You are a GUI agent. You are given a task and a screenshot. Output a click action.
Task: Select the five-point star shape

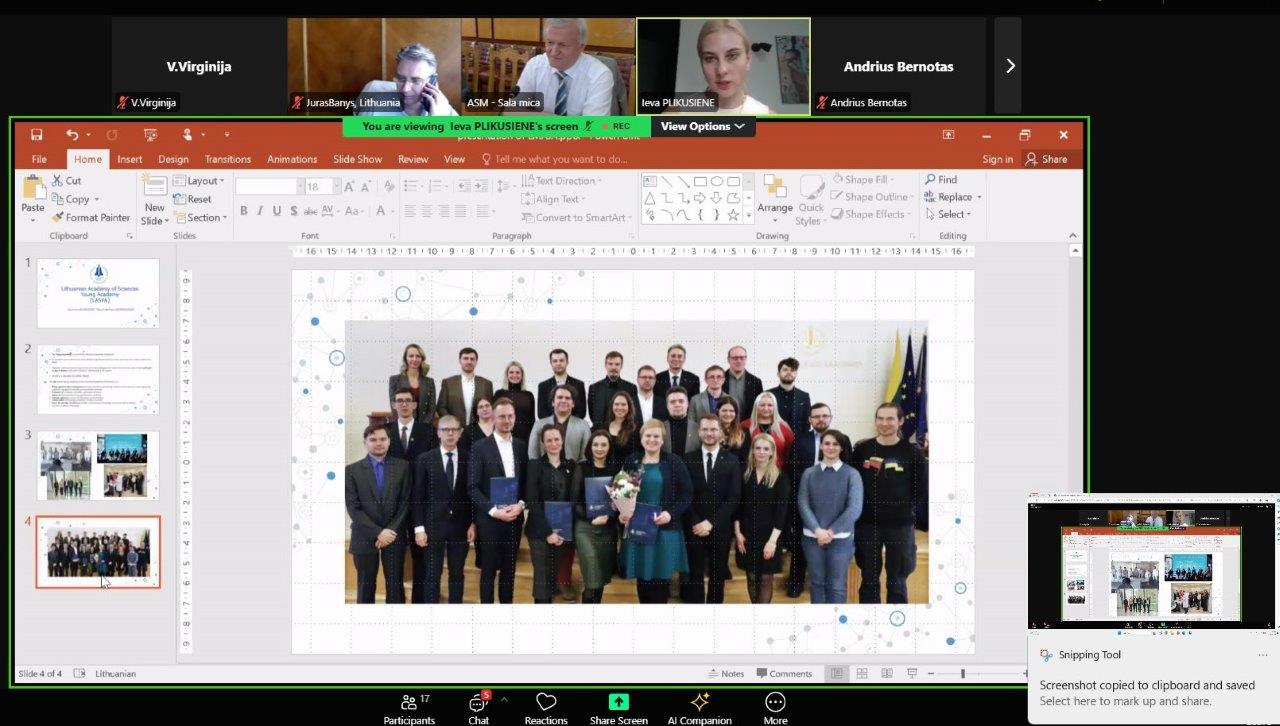coord(733,215)
